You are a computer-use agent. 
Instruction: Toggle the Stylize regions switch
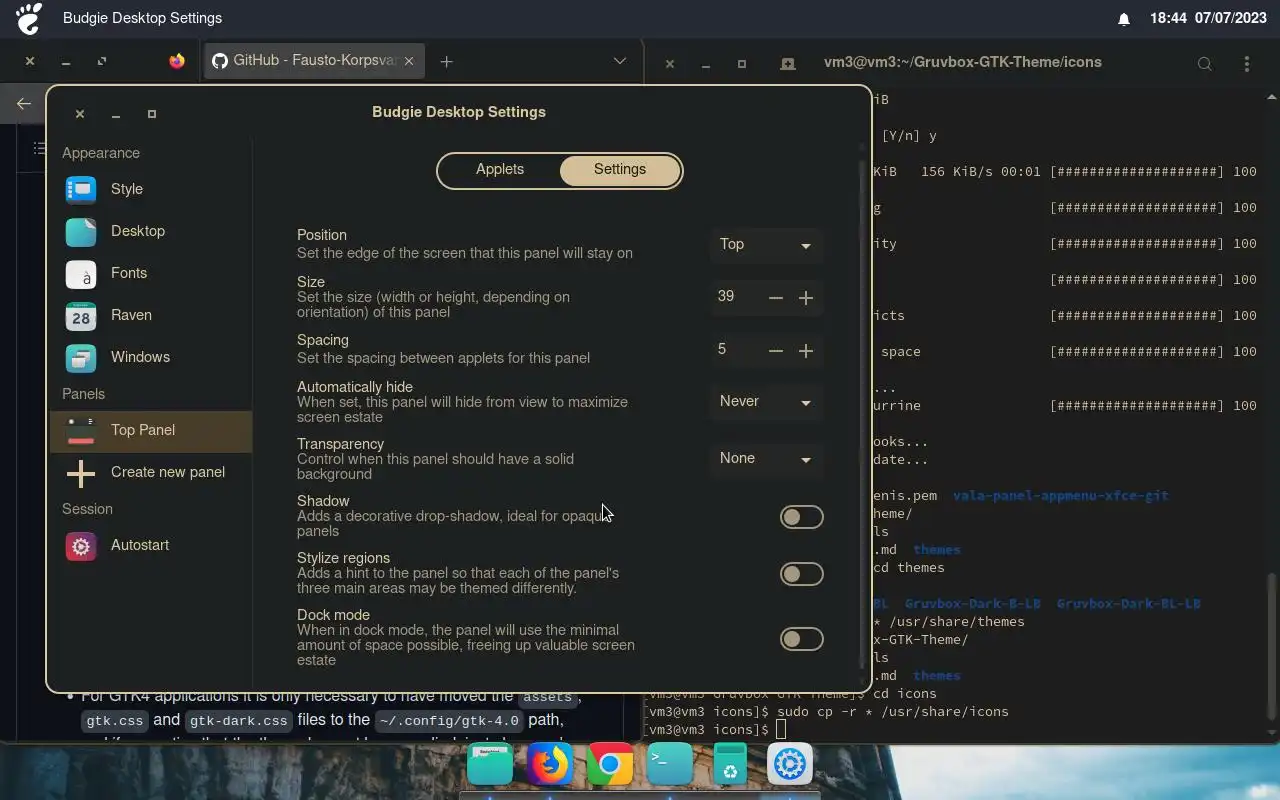tap(801, 574)
